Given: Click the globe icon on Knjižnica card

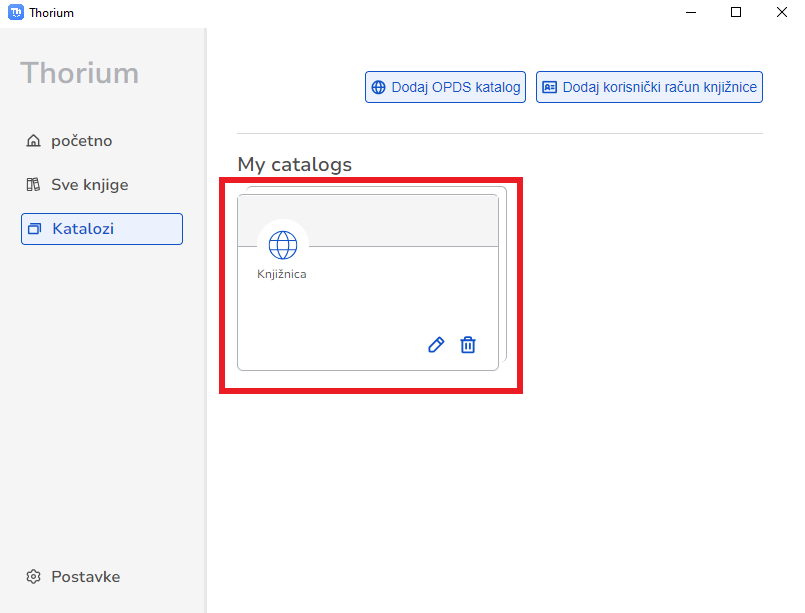Looking at the screenshot, I should tap(283, 244).
